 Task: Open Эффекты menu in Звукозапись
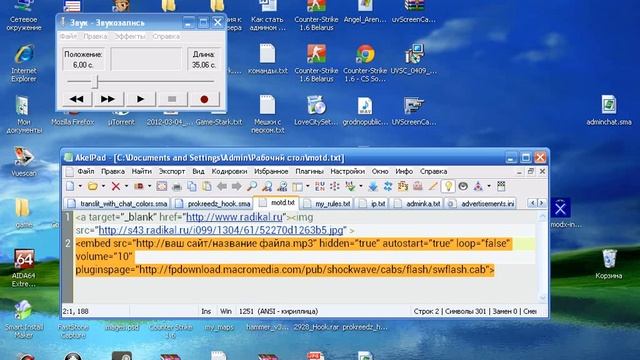(x=129, y=36)
